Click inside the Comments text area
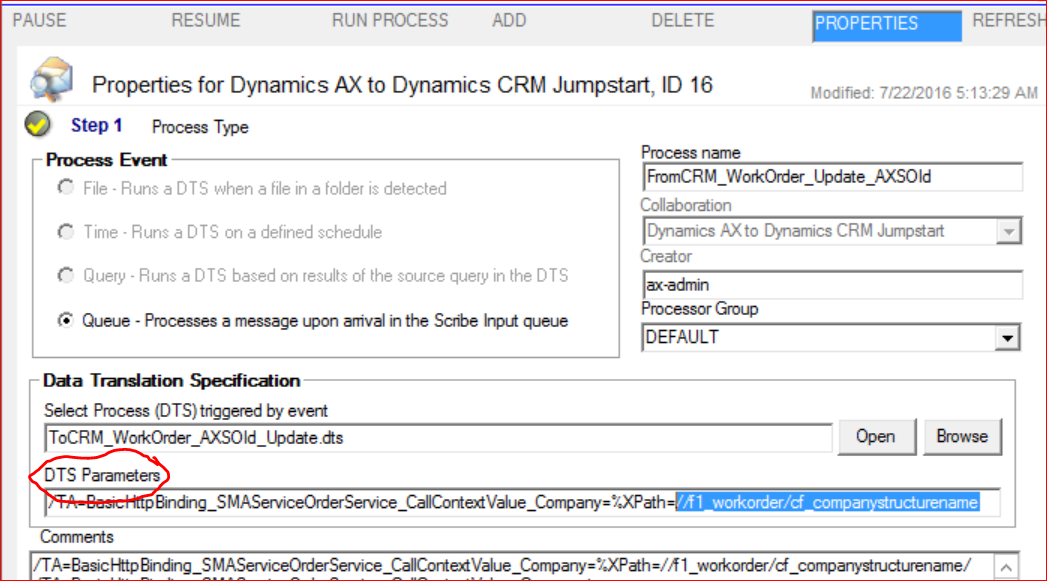Viewport: 1047px width, 581px height. pyautogui.click(x=511, y=566)
